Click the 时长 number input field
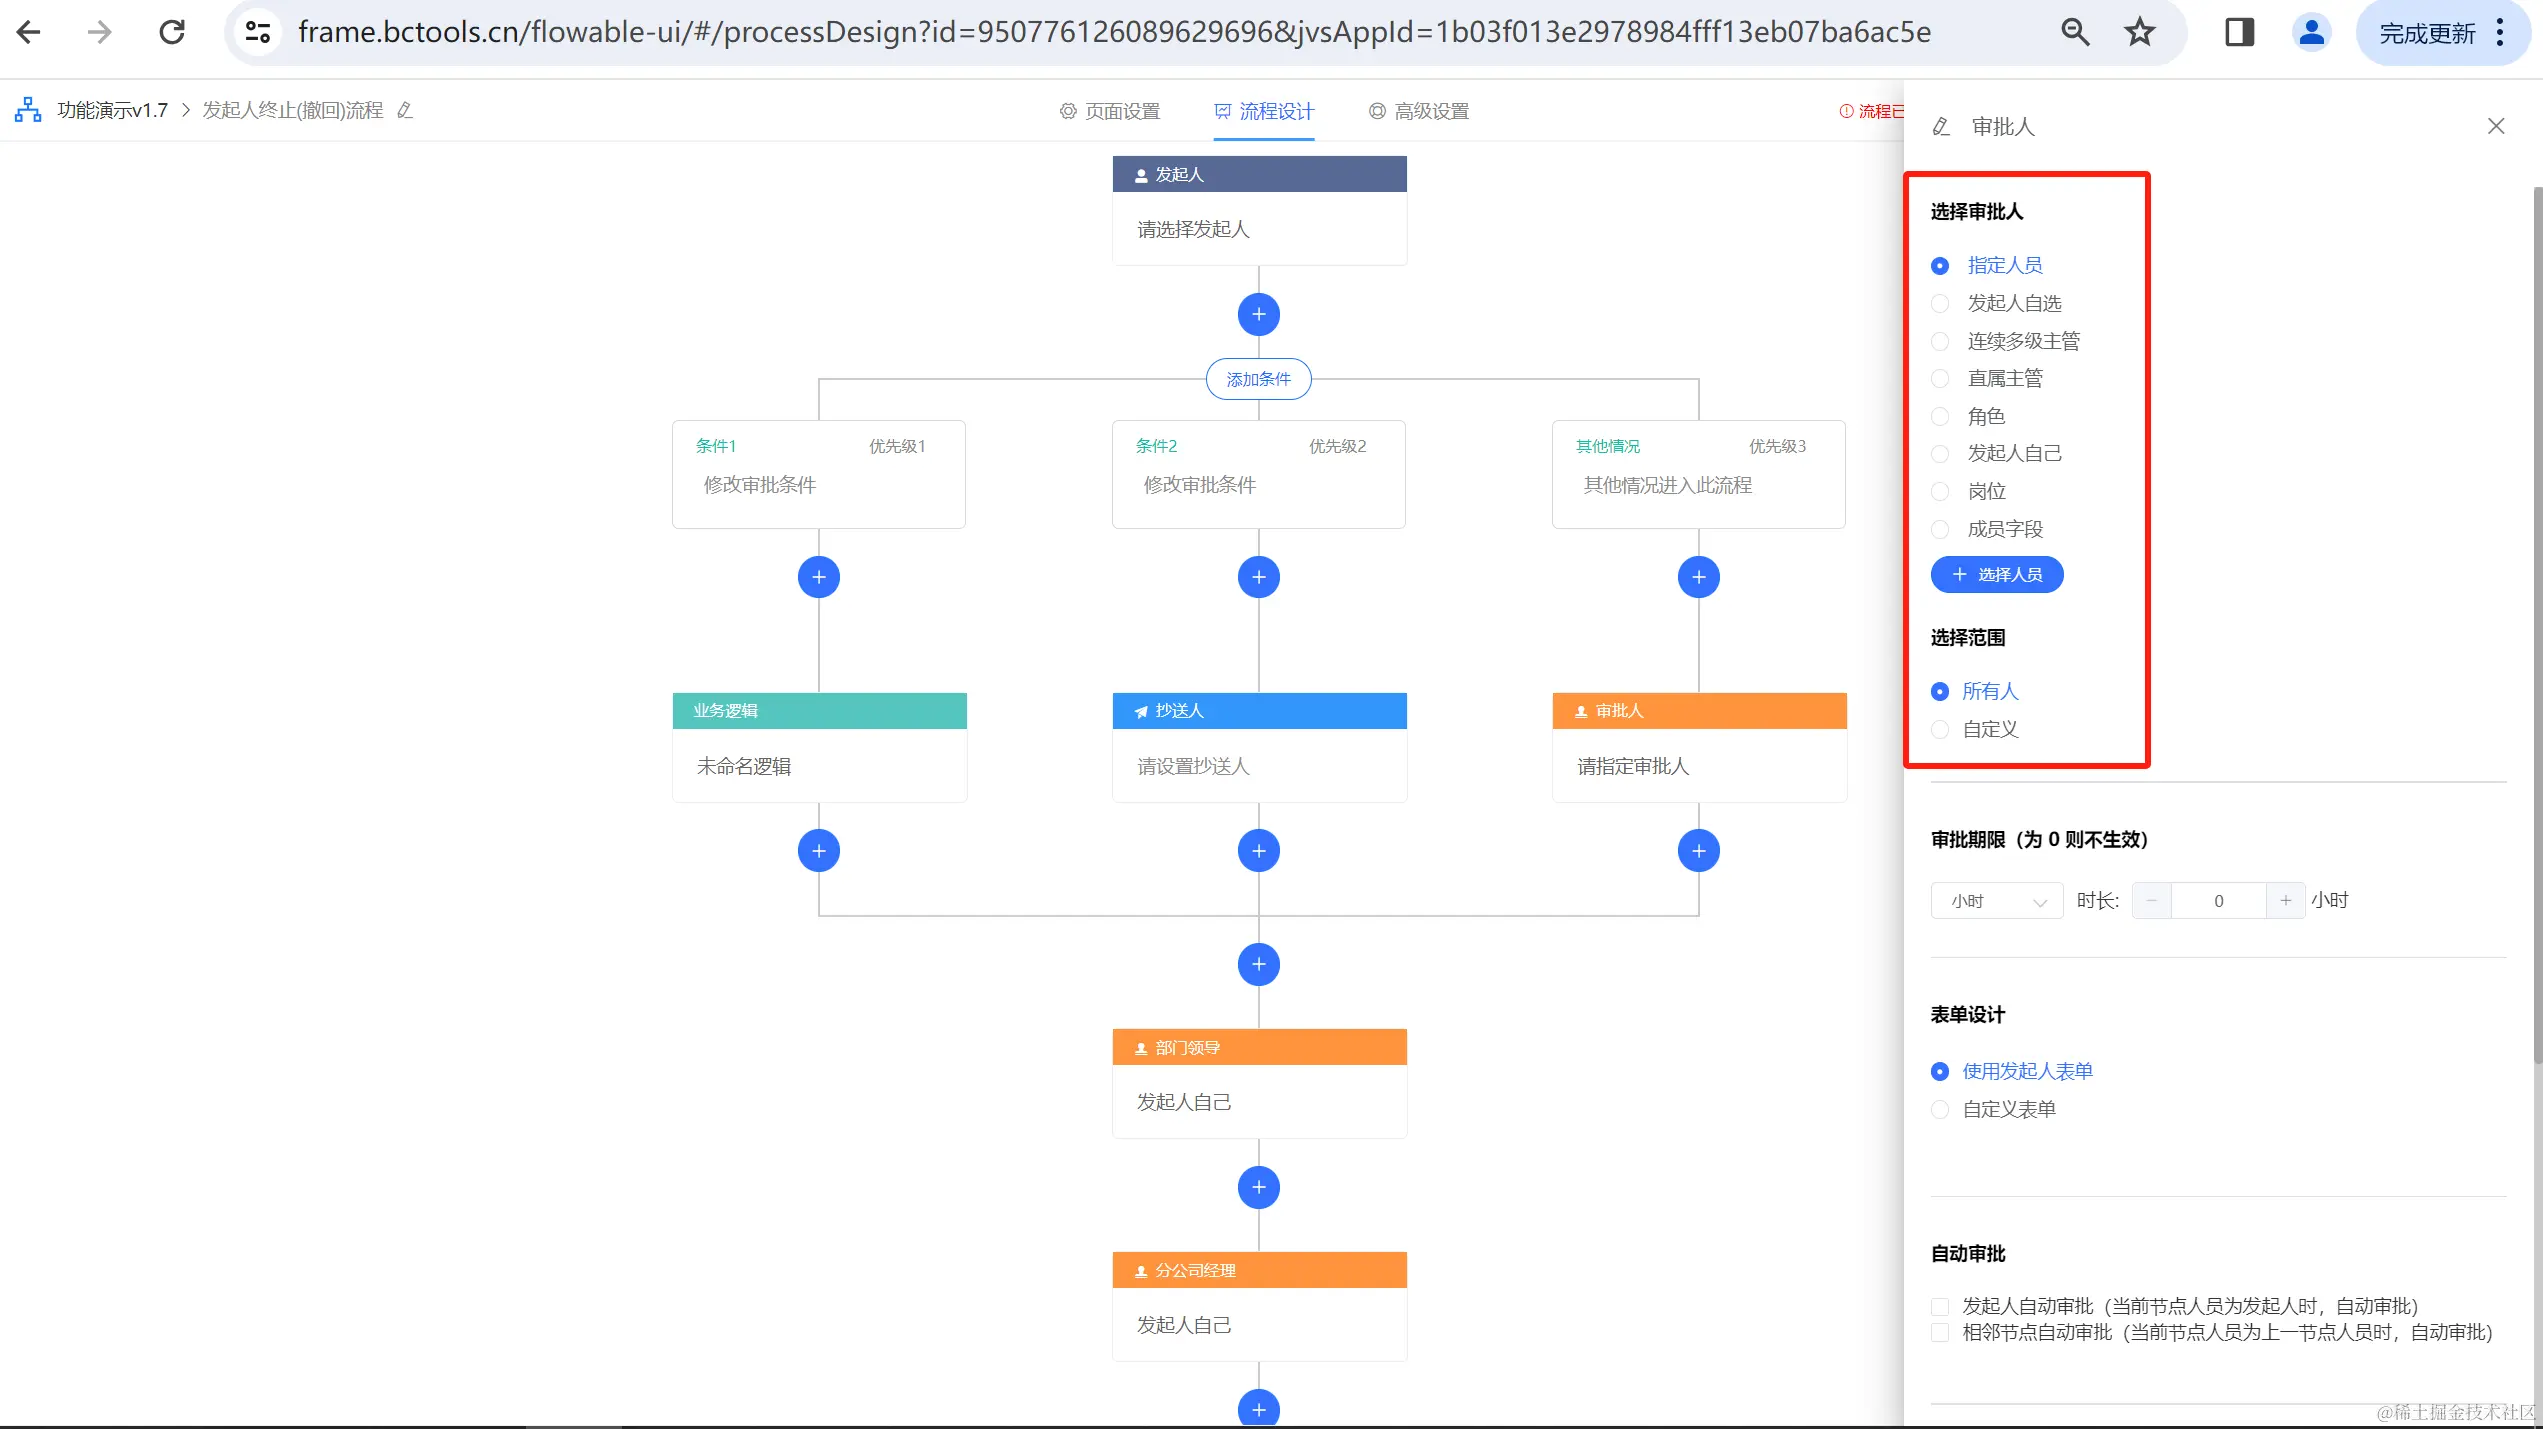Screen dimensions: 2543x1429 (x=2217, y=901)
